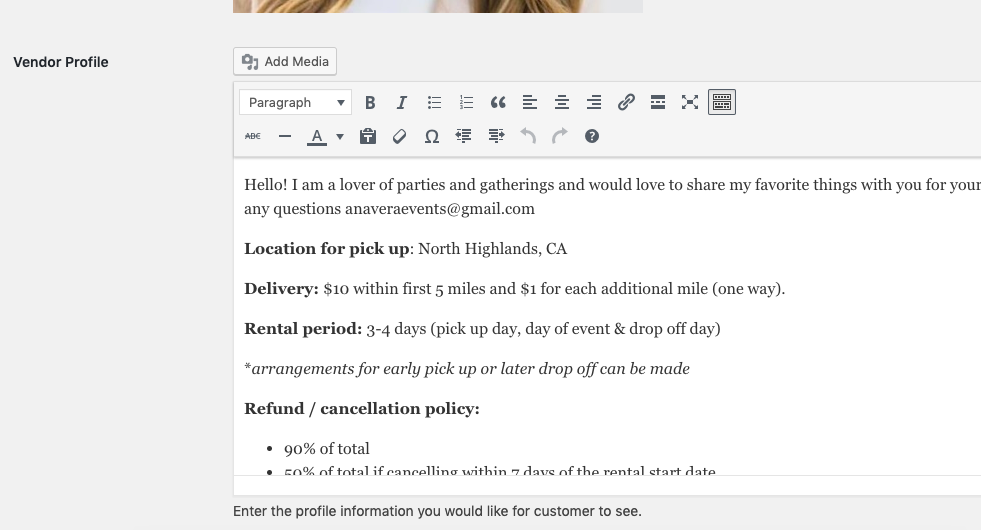Insert a numbered list
This screenshot has height=530, width=981.
pos(466,102)
